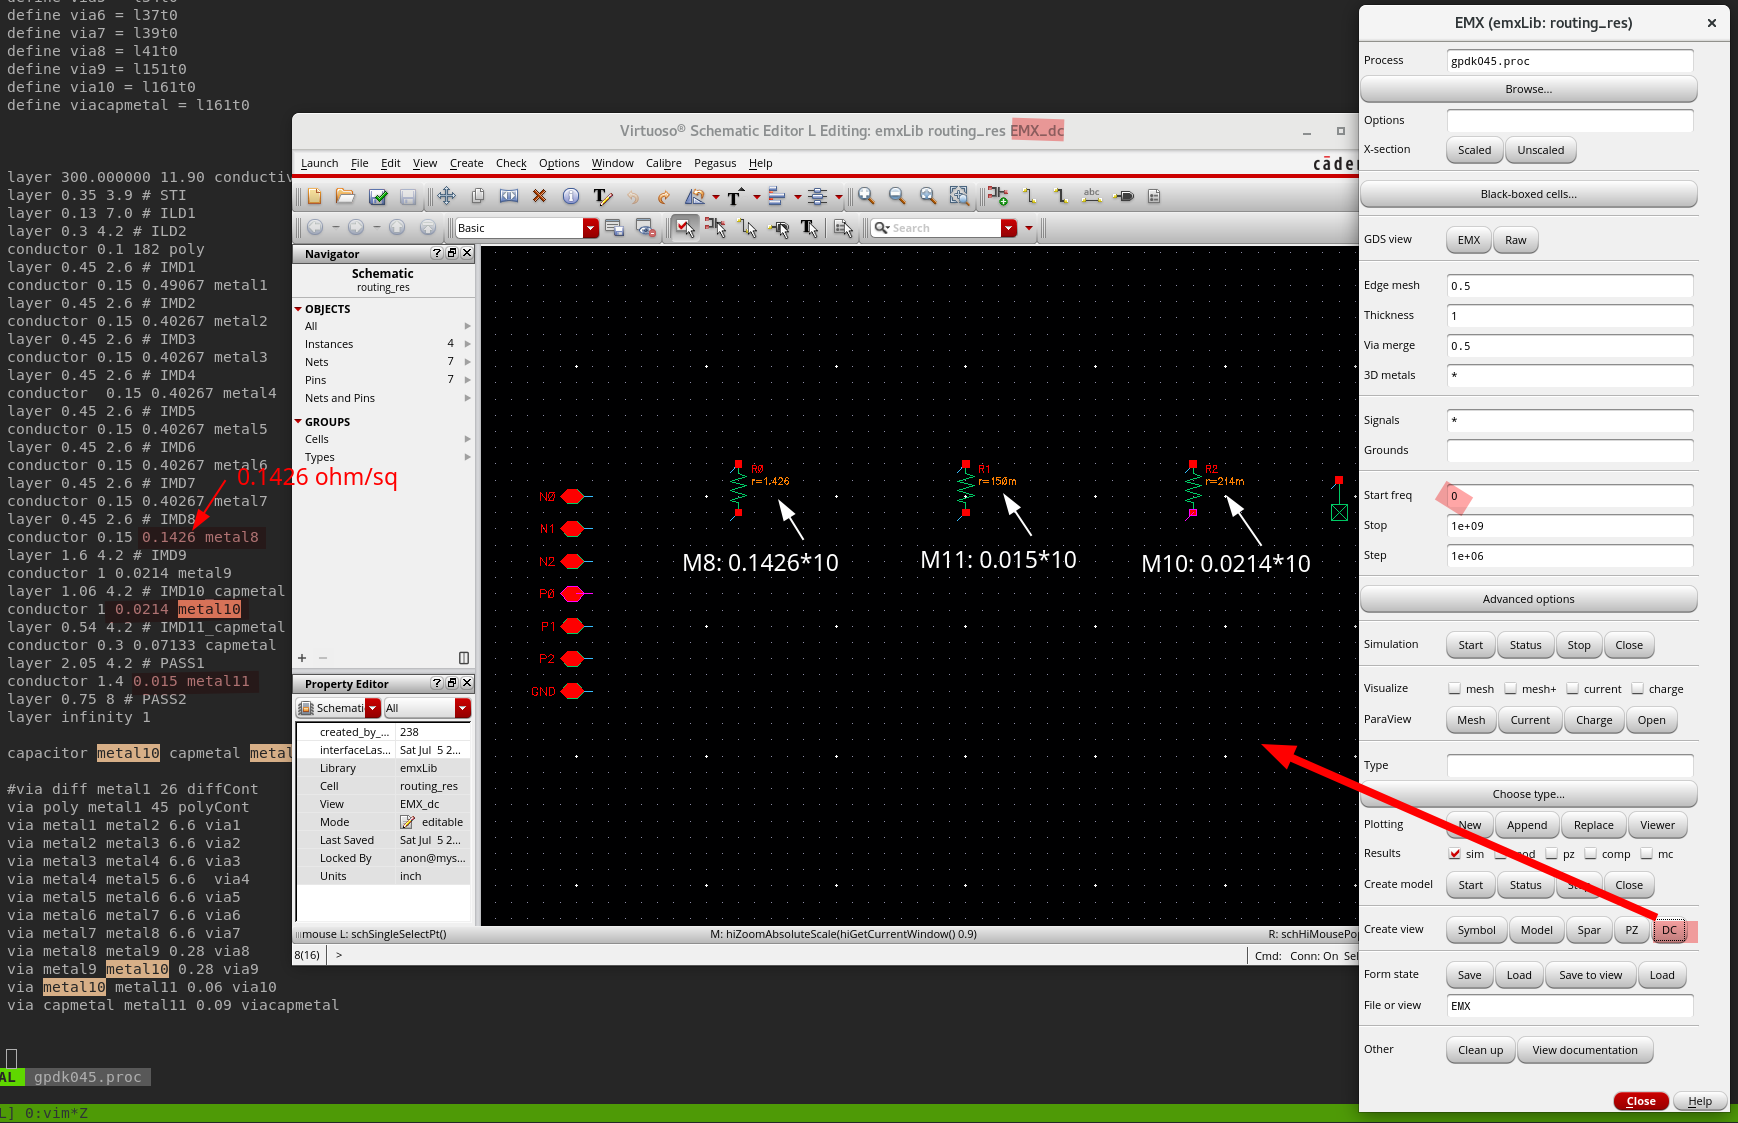Toggle the charge visualize checkbox

pyautogui.click(x=1638, y=688)
